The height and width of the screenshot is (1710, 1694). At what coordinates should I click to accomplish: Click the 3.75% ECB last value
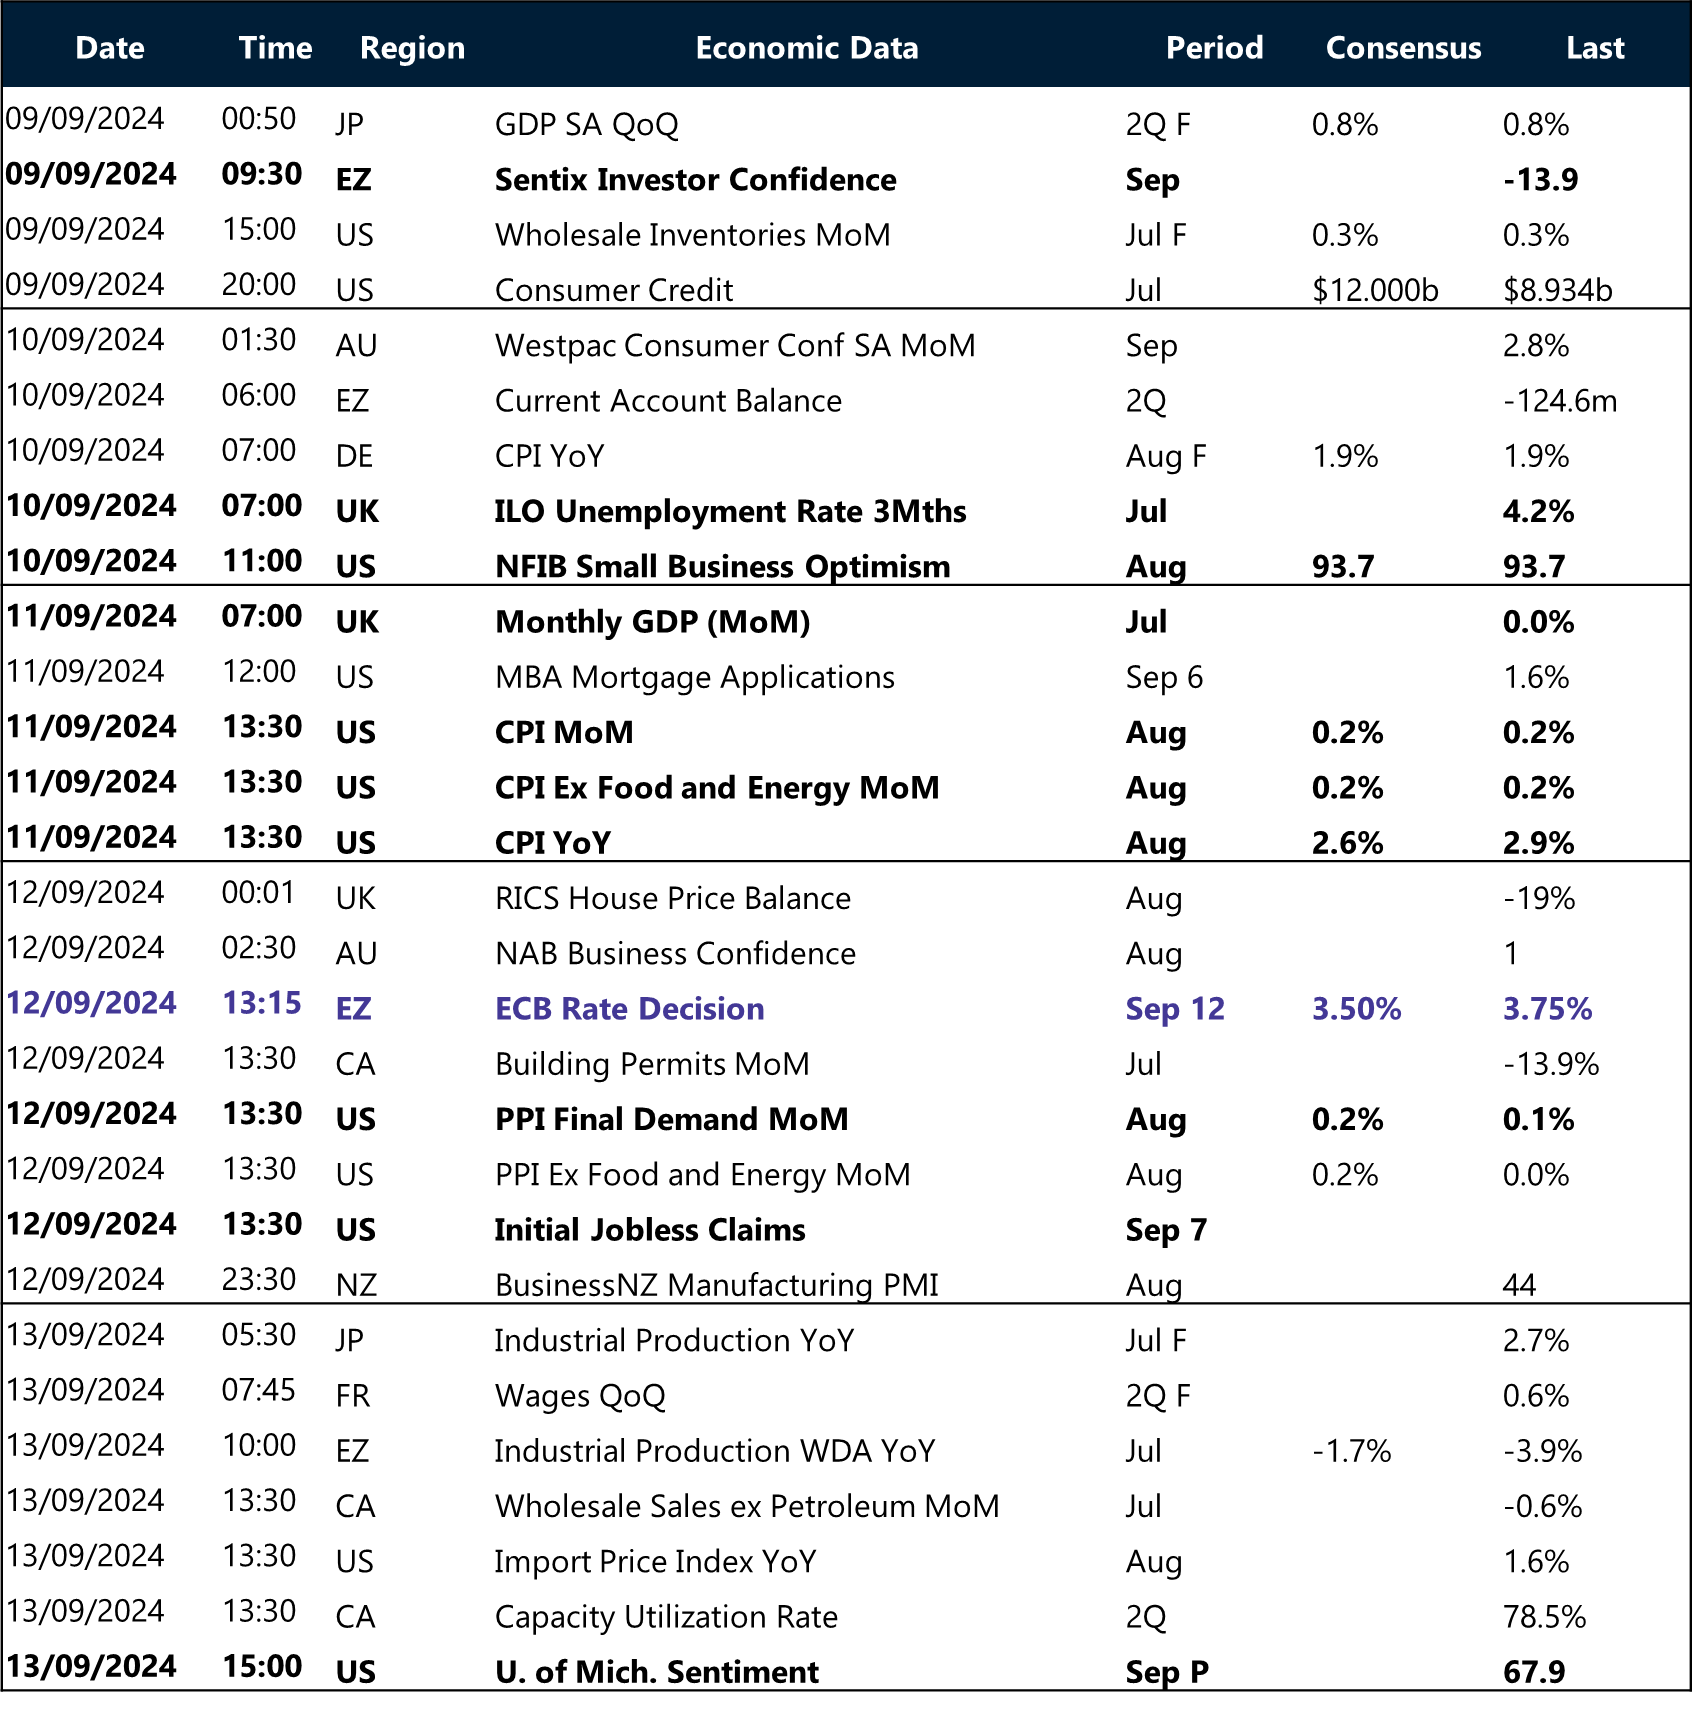click(1547, 1009)
